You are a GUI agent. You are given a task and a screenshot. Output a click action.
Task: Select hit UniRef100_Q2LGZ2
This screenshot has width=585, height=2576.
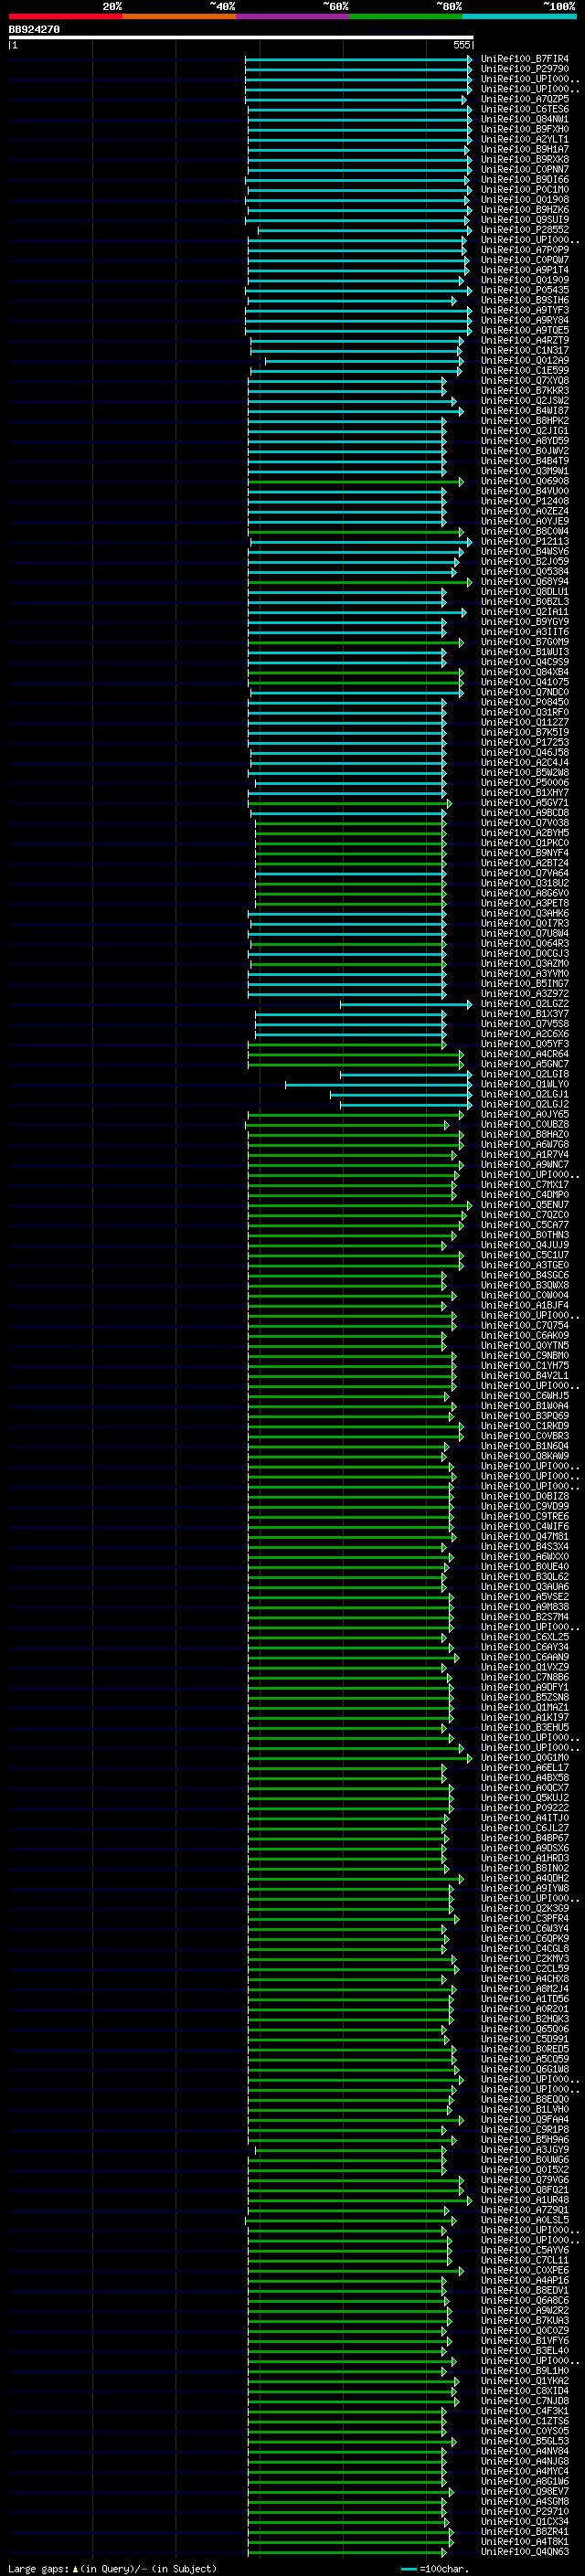click(525, 1004)
